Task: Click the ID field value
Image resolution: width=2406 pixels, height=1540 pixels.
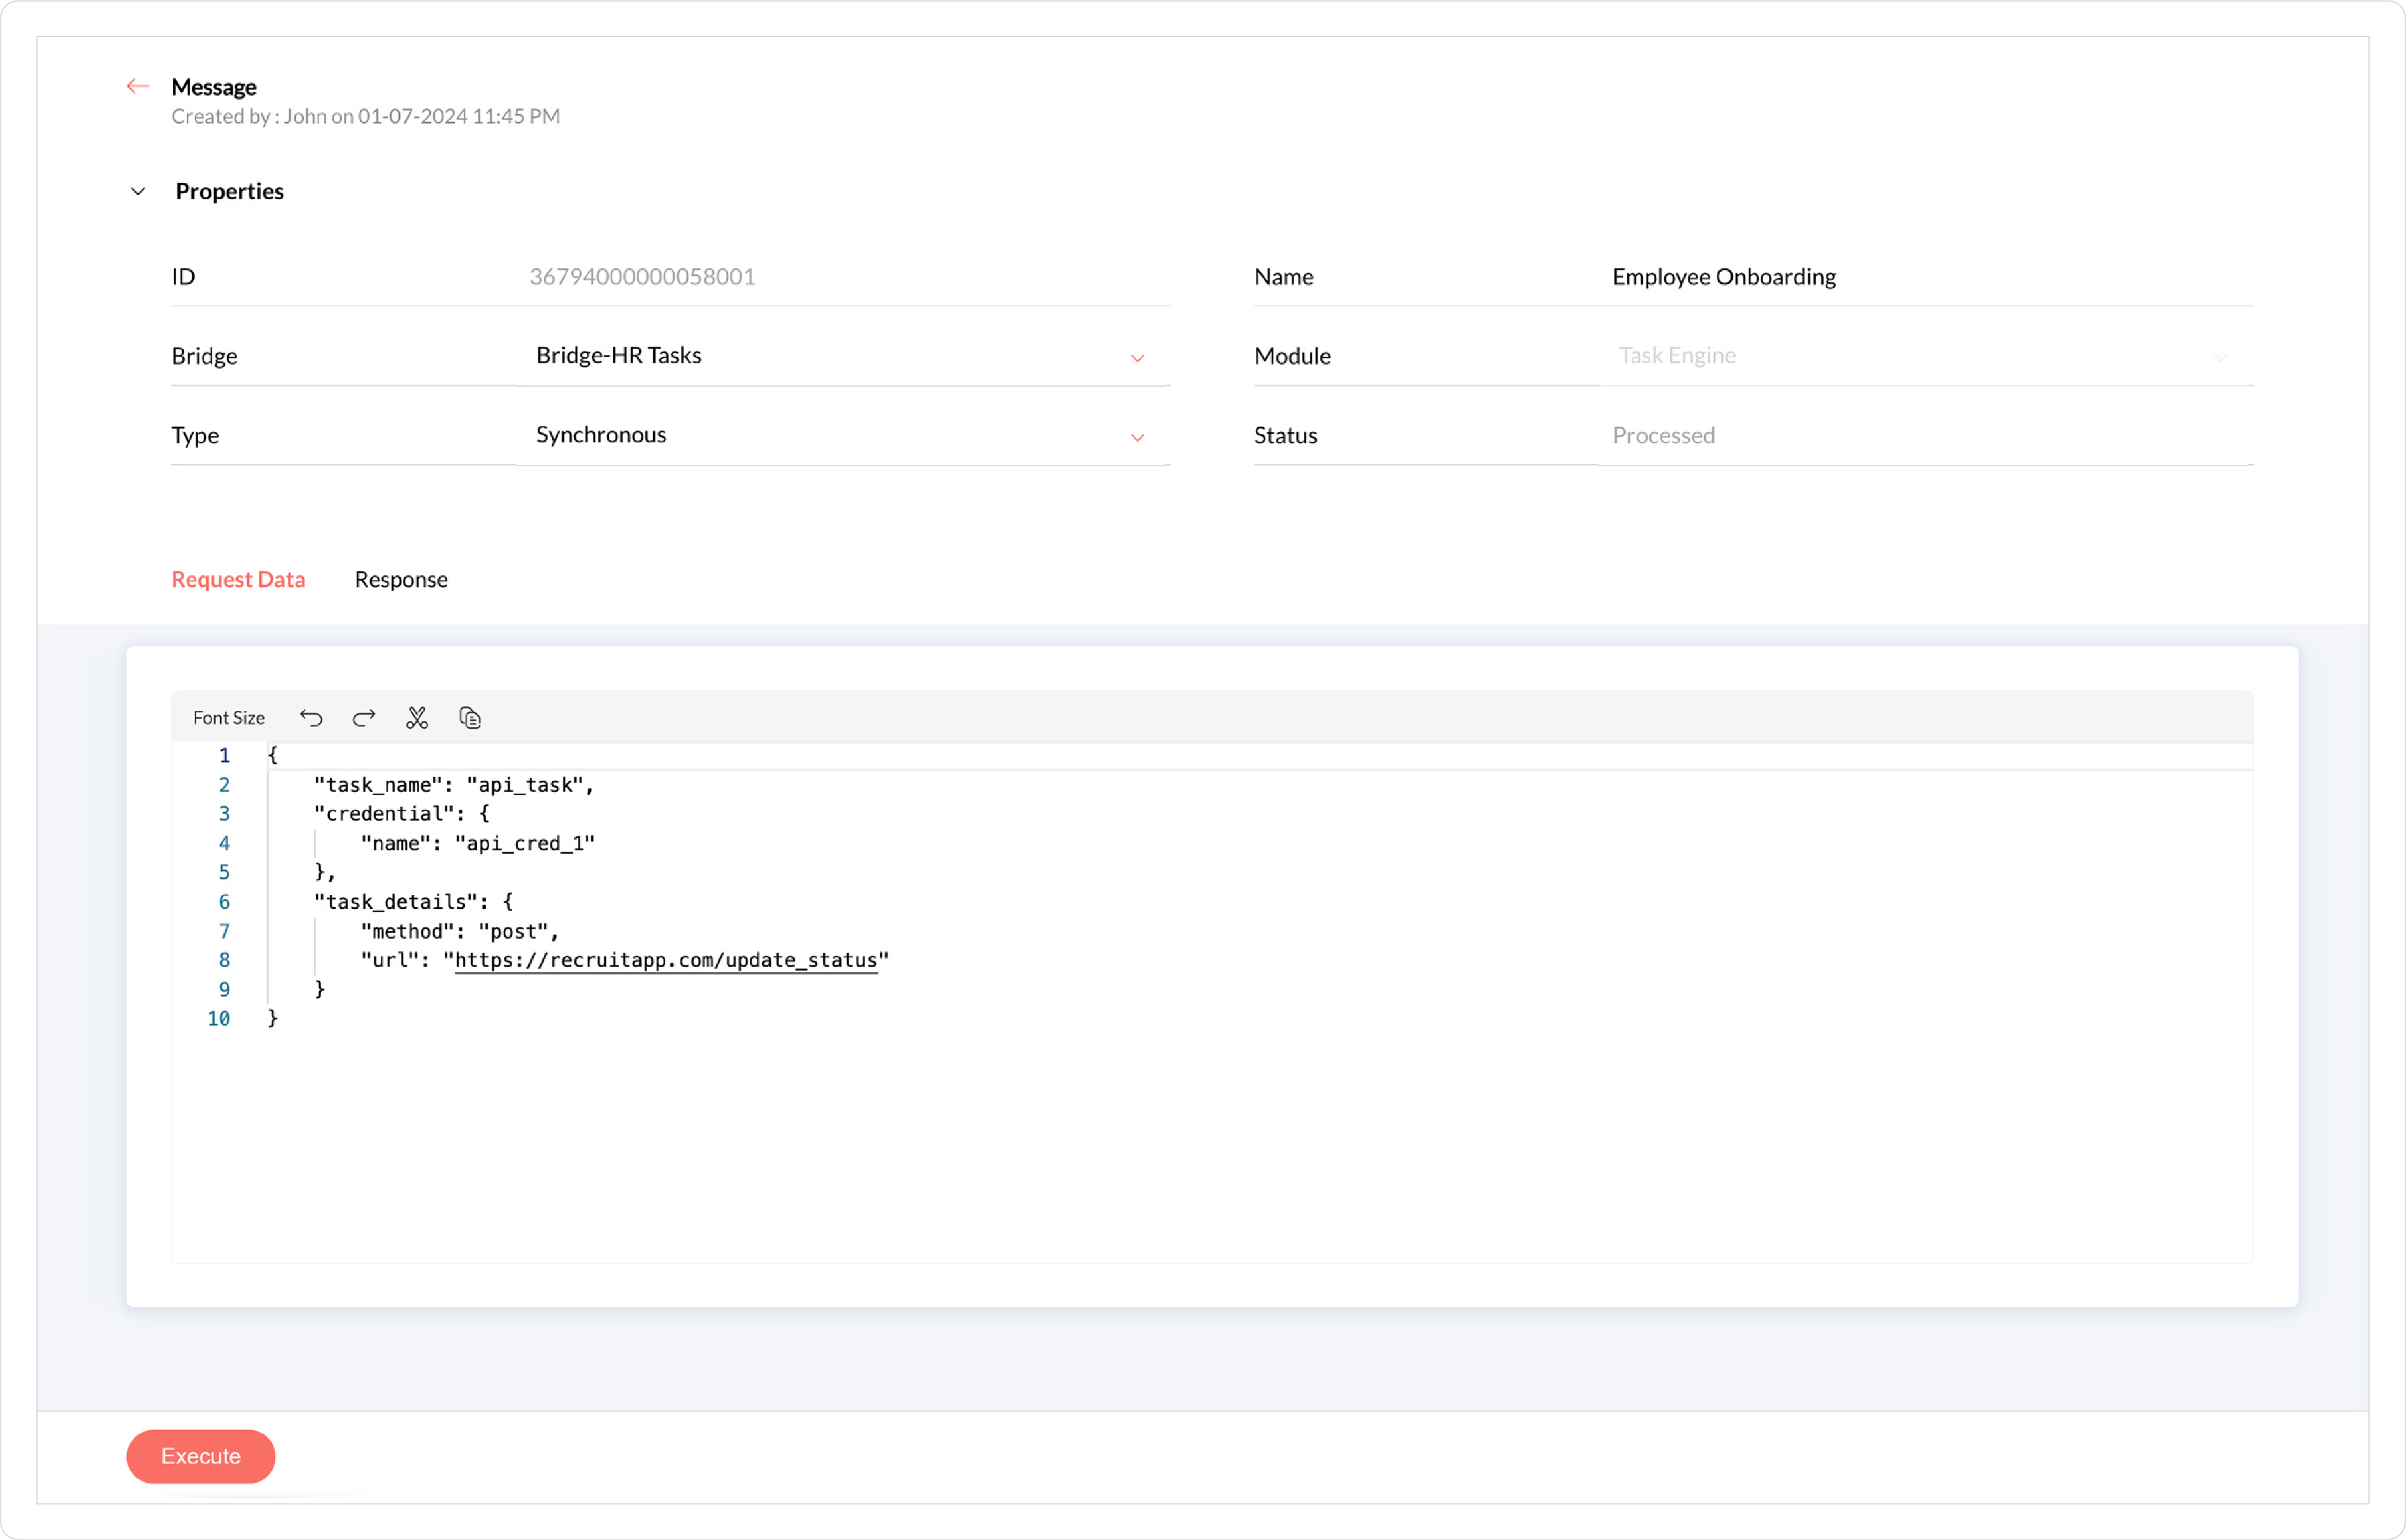Action: tap(642, 277)
